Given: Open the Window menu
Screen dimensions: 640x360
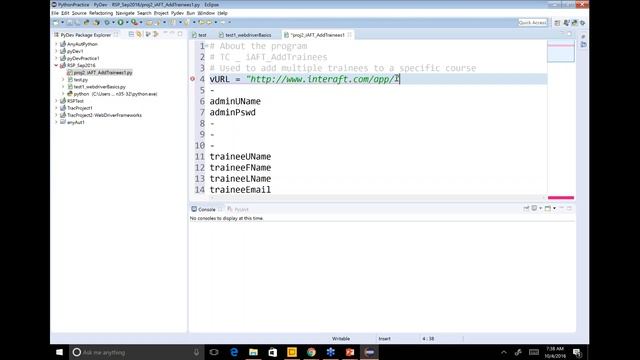Looking at the screenshot, I should 206,13.
